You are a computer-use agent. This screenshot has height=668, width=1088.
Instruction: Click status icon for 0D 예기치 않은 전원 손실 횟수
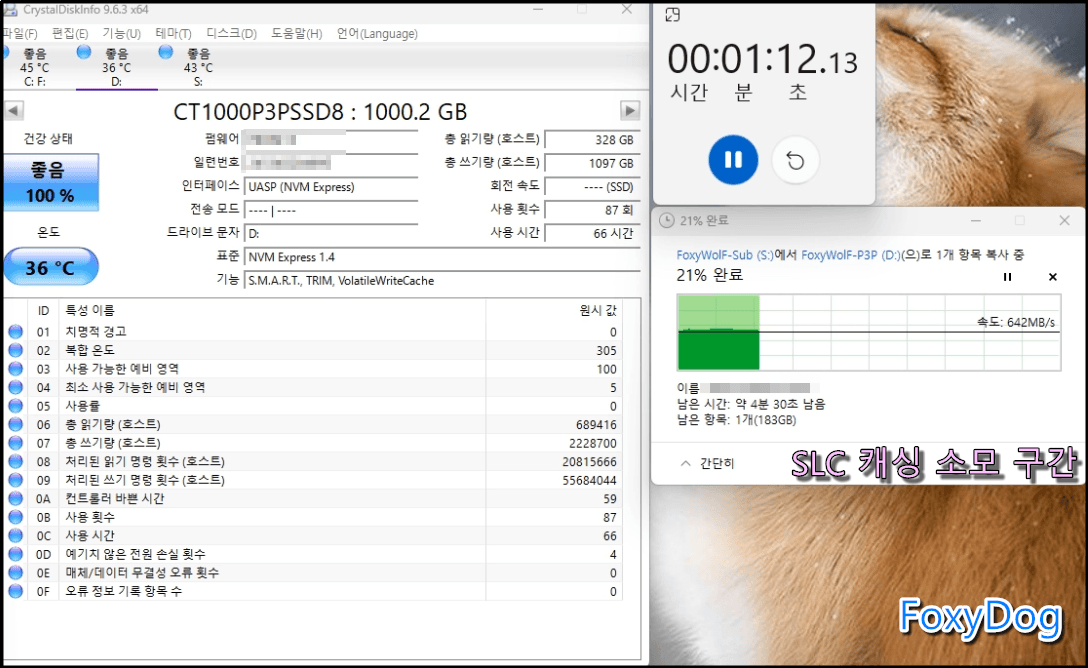(15, 554)
